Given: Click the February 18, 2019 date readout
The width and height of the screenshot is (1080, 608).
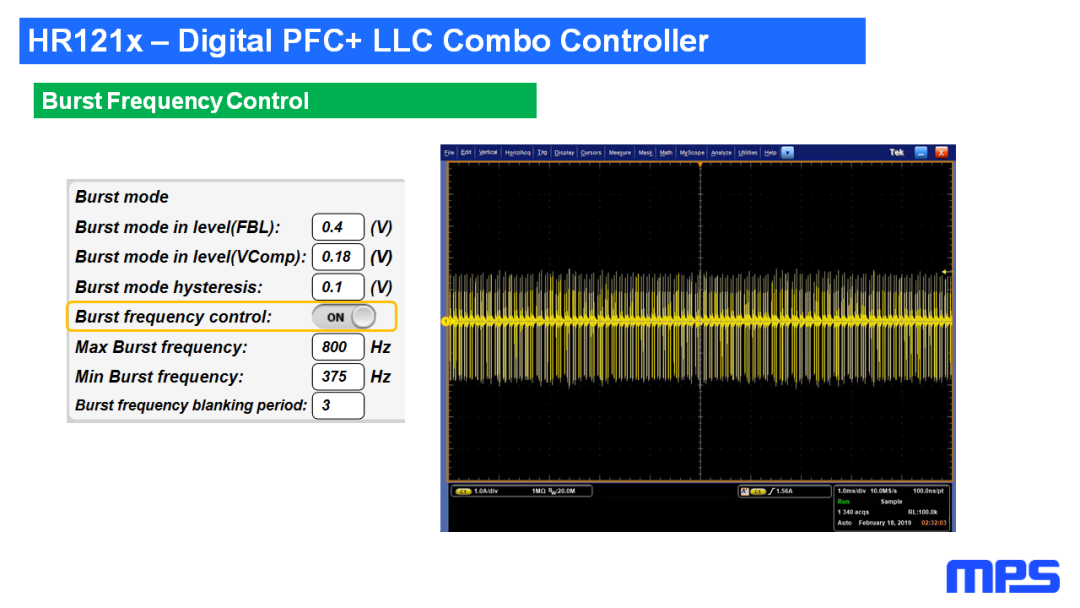Looking at the screenshot, I should (884, 523).
